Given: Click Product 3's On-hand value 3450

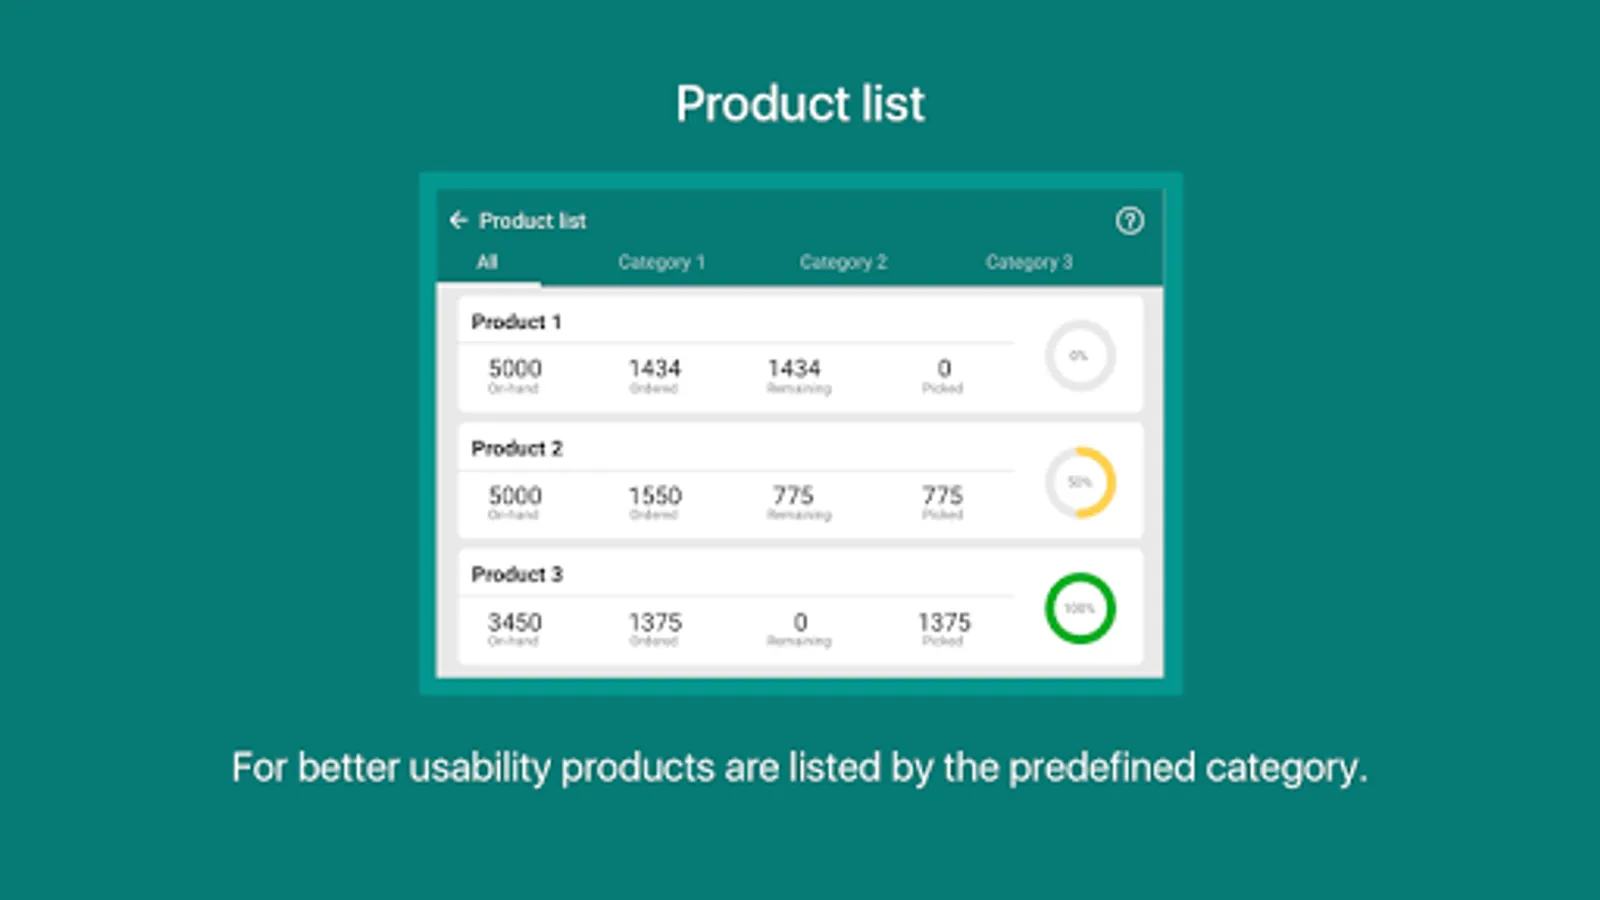Looking at the screenshot, I should pyautogui.click(x=515, y=622).
